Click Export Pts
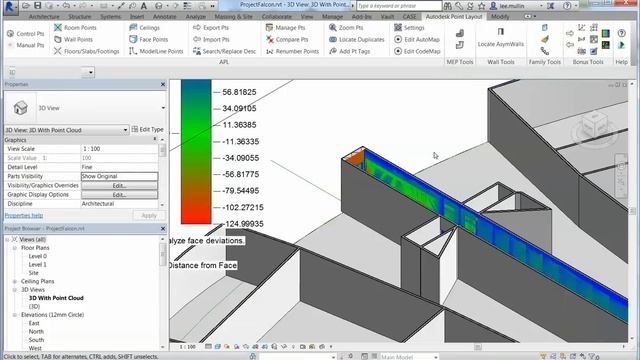 pos(211,27)
